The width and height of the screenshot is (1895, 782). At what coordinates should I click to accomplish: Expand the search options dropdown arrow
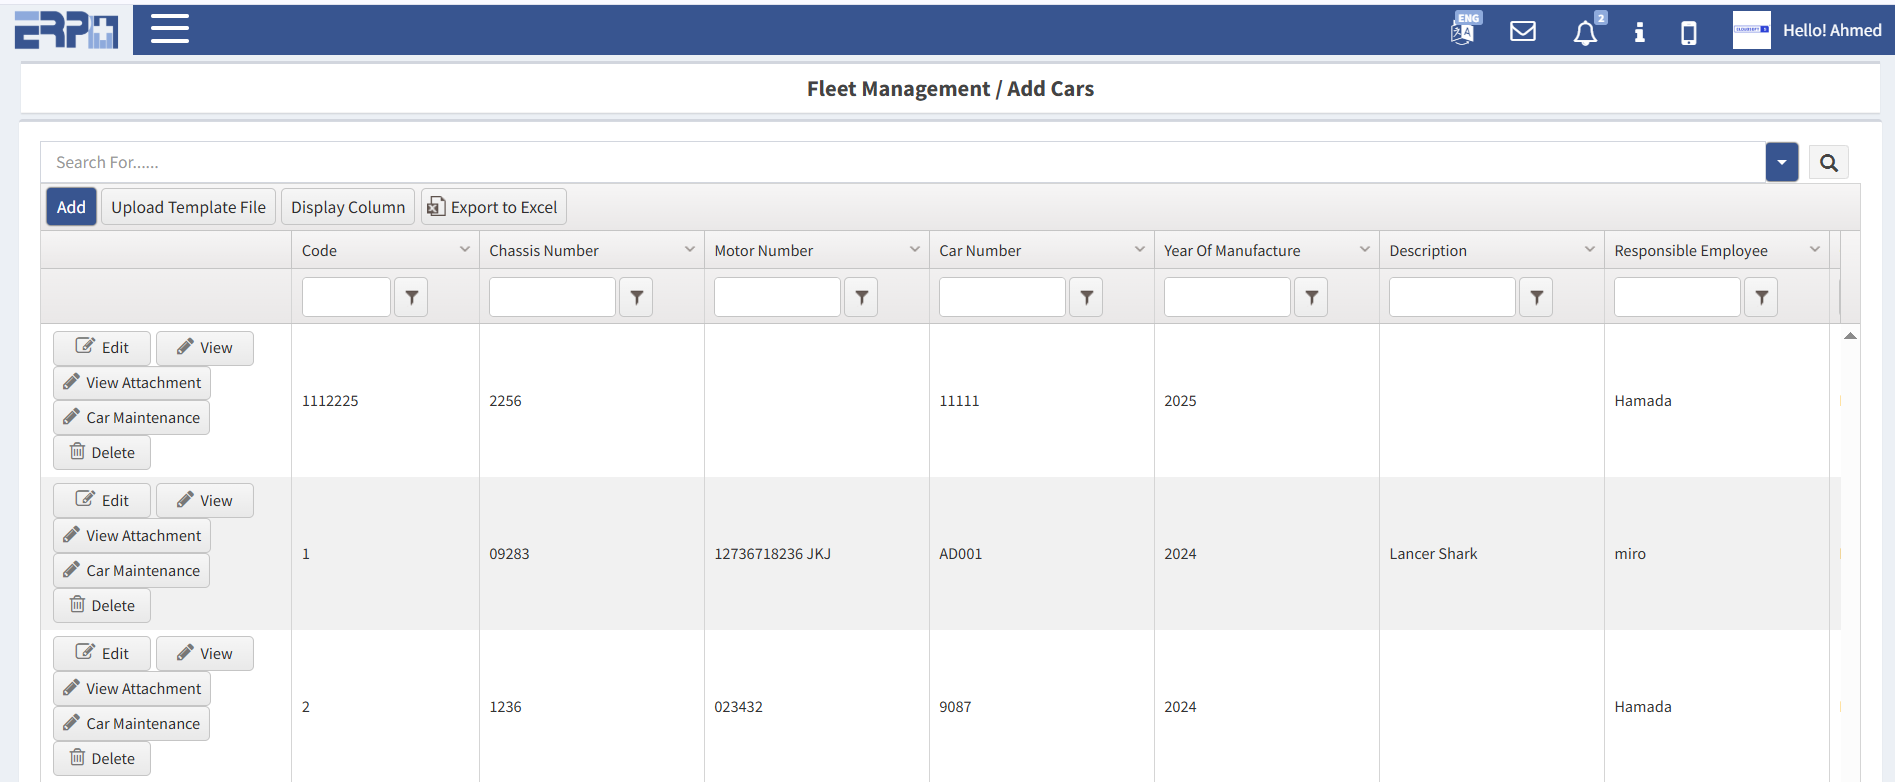(x=1781, y=162)
